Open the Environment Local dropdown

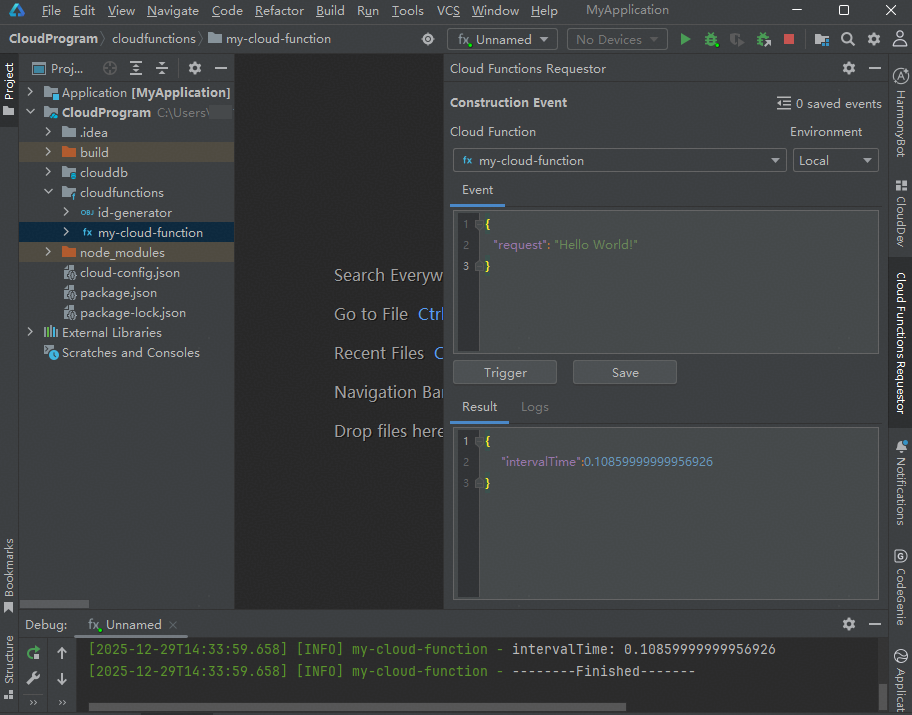836,160
